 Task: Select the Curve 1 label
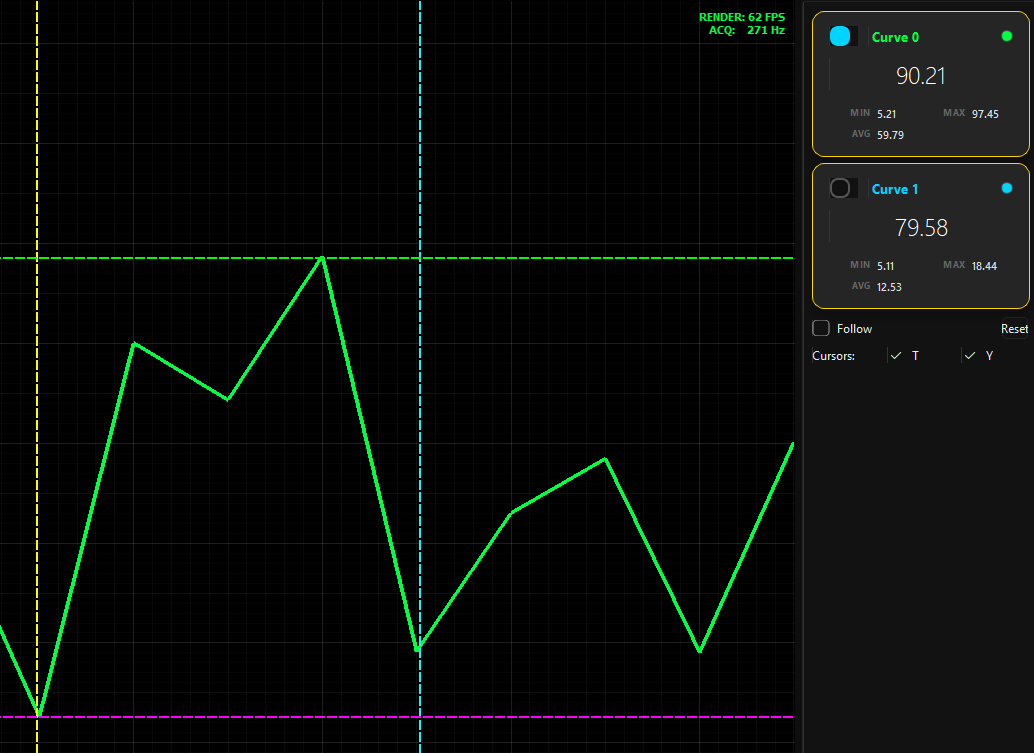pyautogui.click(x=895, y=189)
